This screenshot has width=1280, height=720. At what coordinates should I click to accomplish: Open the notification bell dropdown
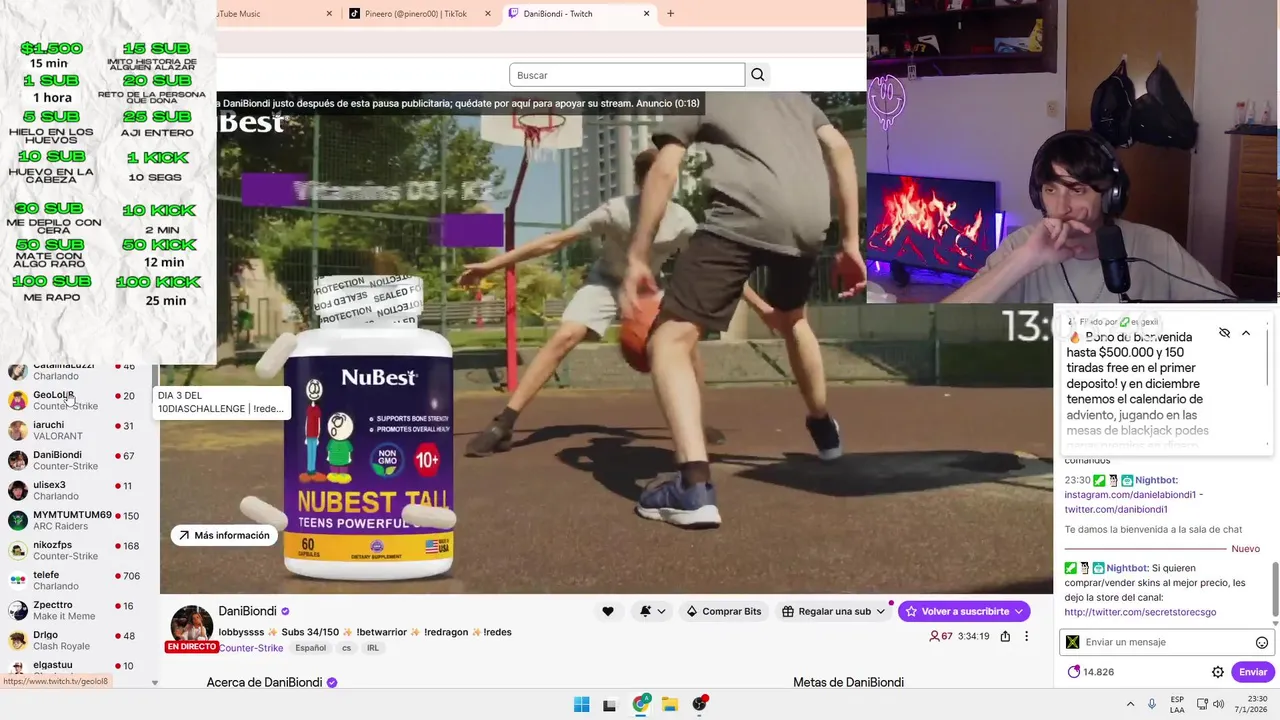point(652,611)
